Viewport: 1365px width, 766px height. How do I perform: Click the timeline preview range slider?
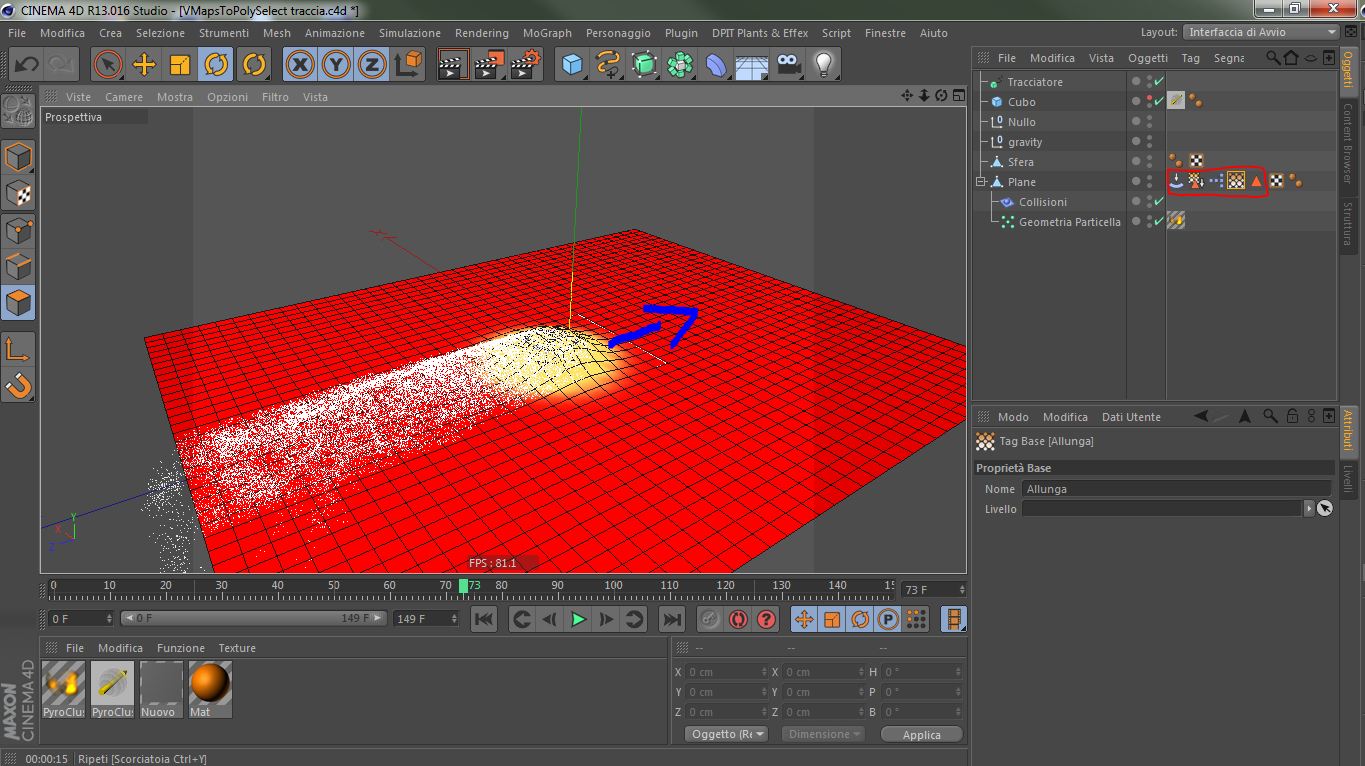click(x=254, y=619)
